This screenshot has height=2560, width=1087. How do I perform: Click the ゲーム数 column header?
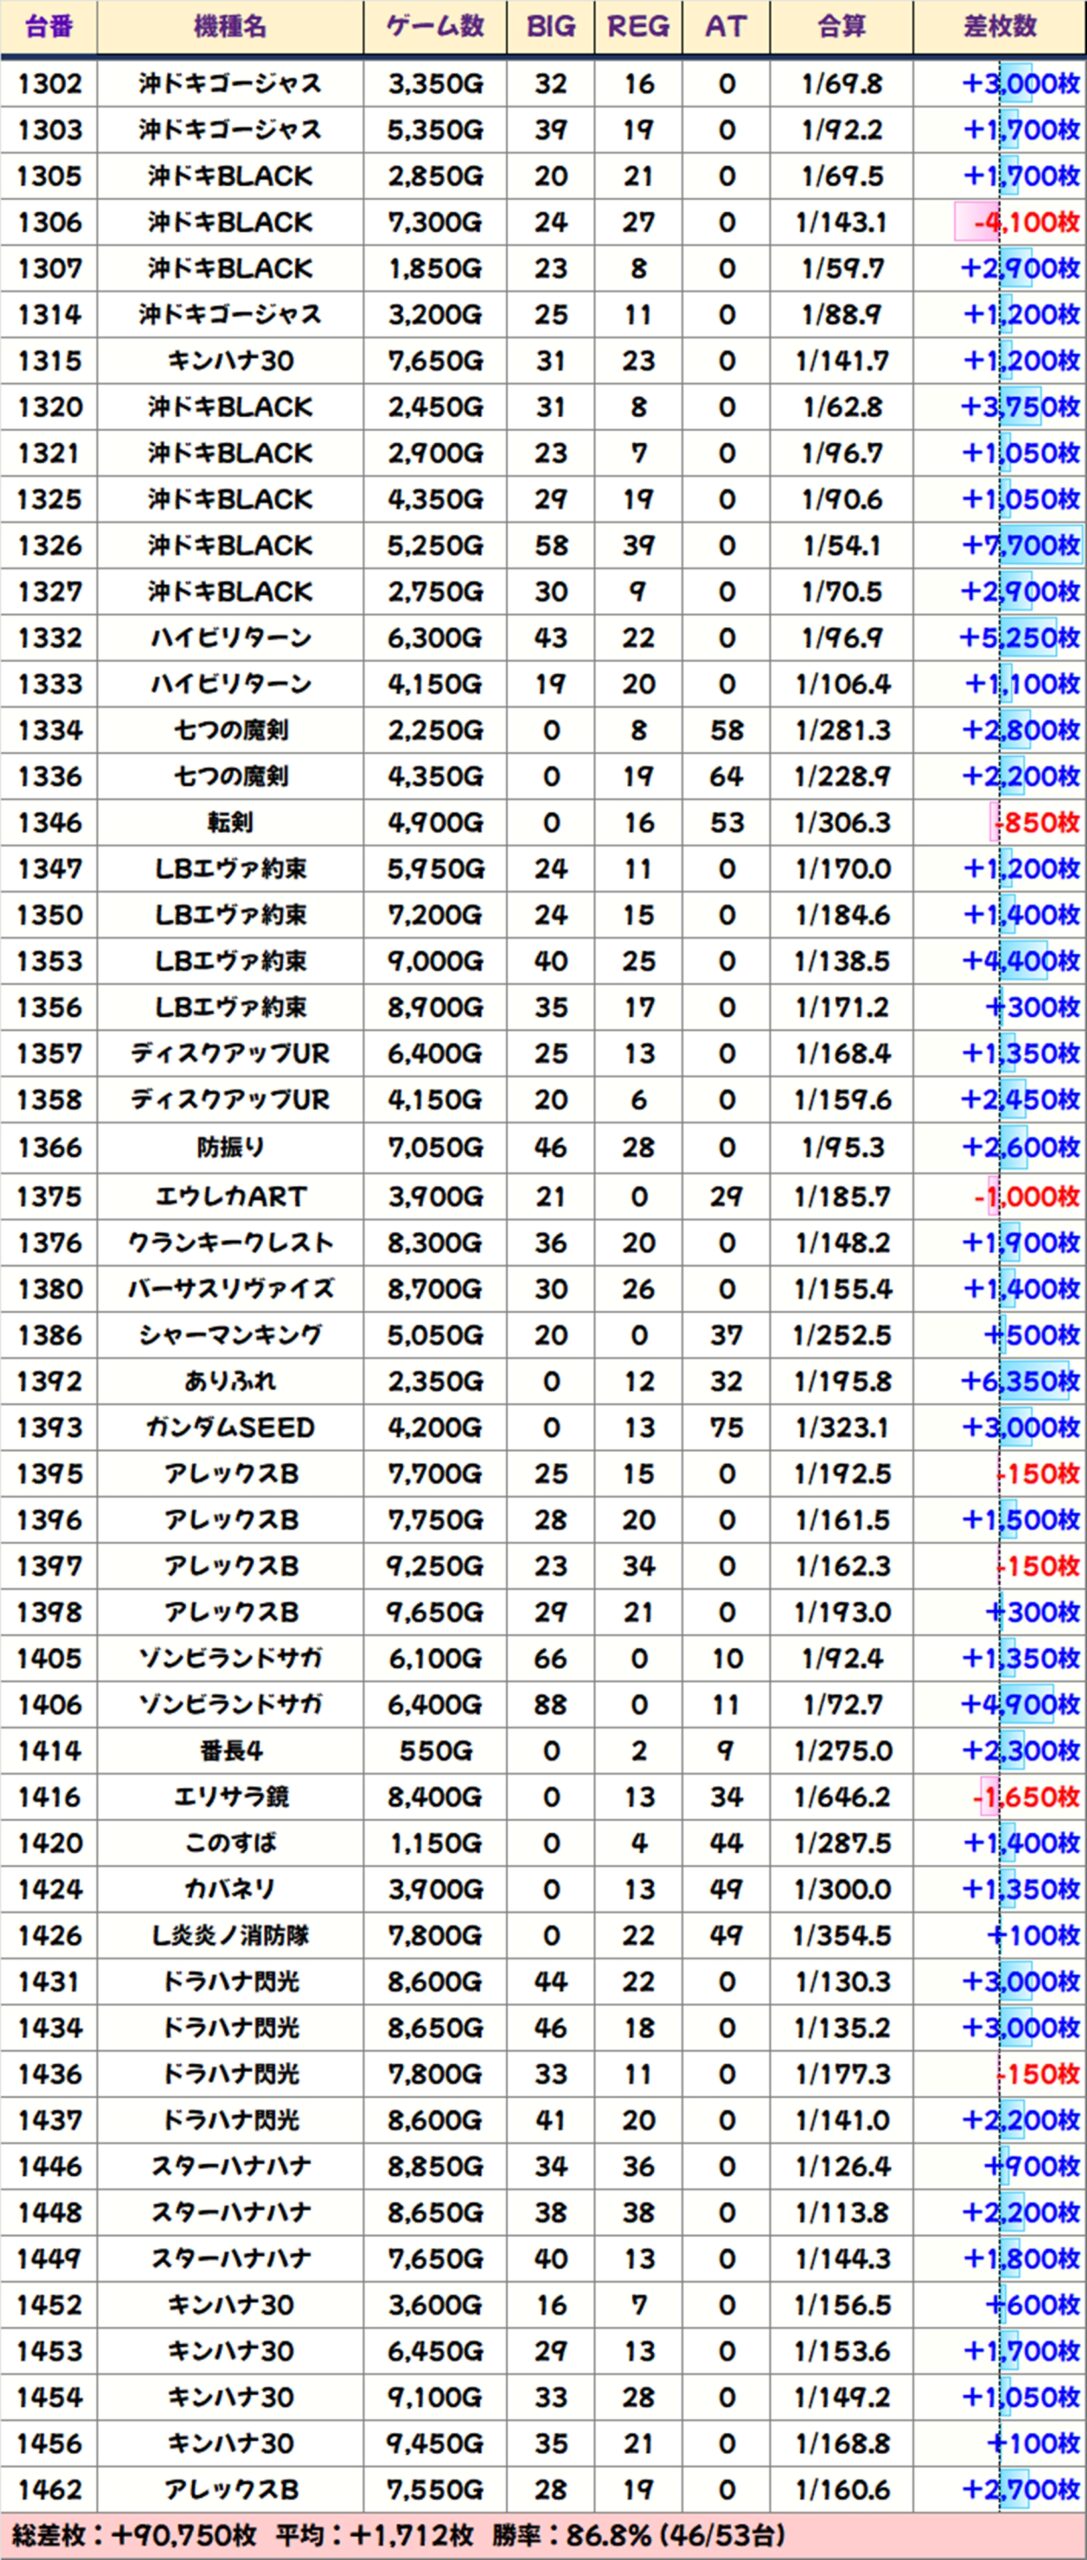pos(435,27)
